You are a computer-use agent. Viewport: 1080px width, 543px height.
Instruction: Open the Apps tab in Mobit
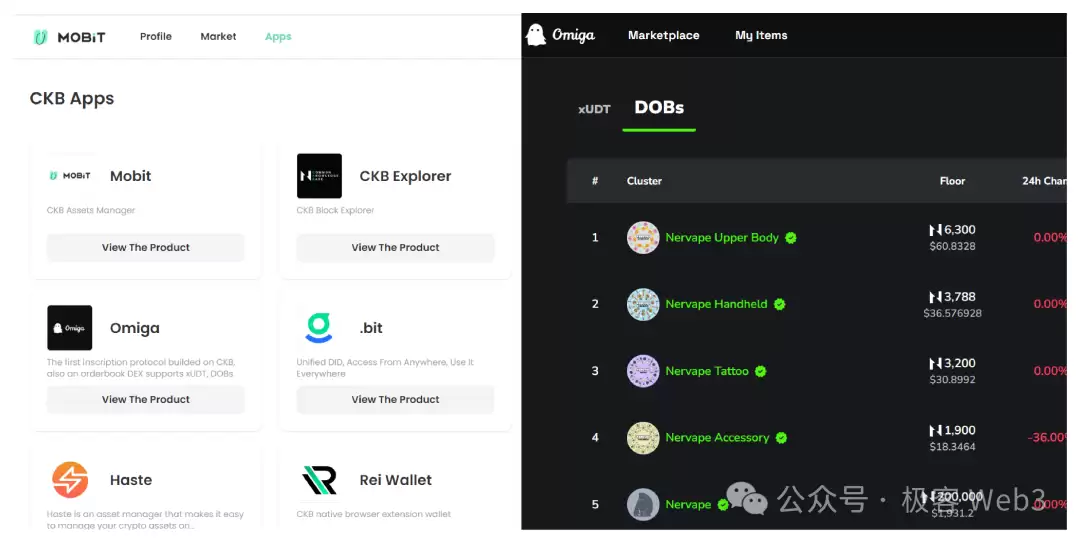coord(278,37)
